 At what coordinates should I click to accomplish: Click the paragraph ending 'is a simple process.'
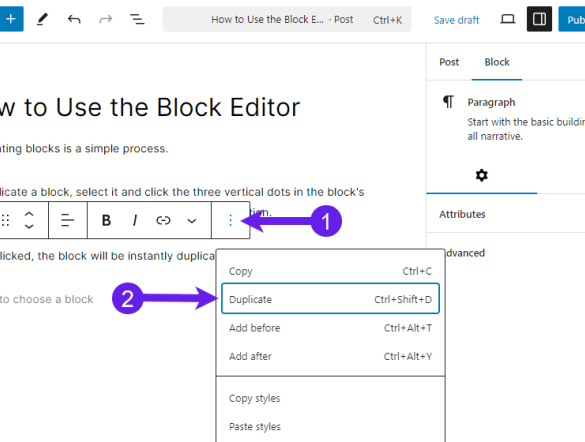pos(84,149)
